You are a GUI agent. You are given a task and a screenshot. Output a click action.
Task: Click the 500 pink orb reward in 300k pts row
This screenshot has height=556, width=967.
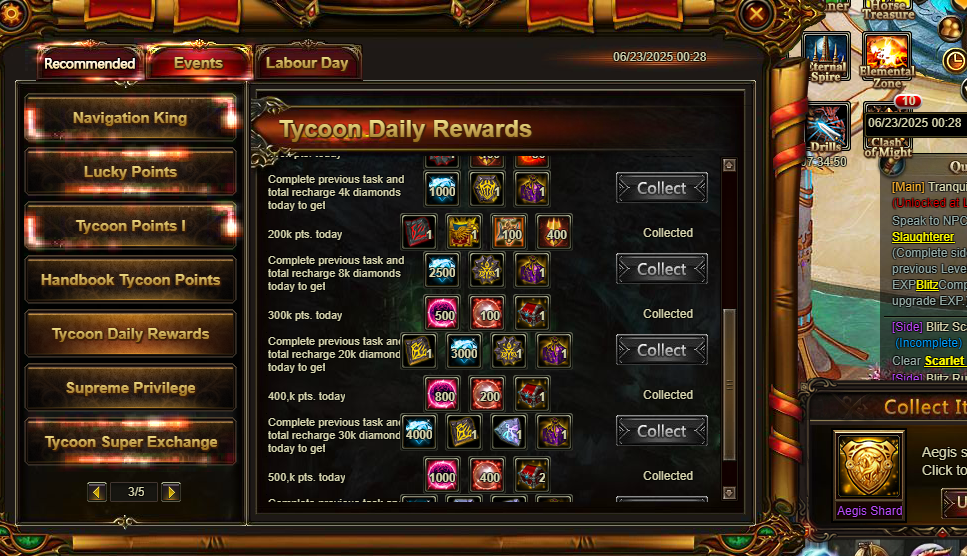point(442,313)
